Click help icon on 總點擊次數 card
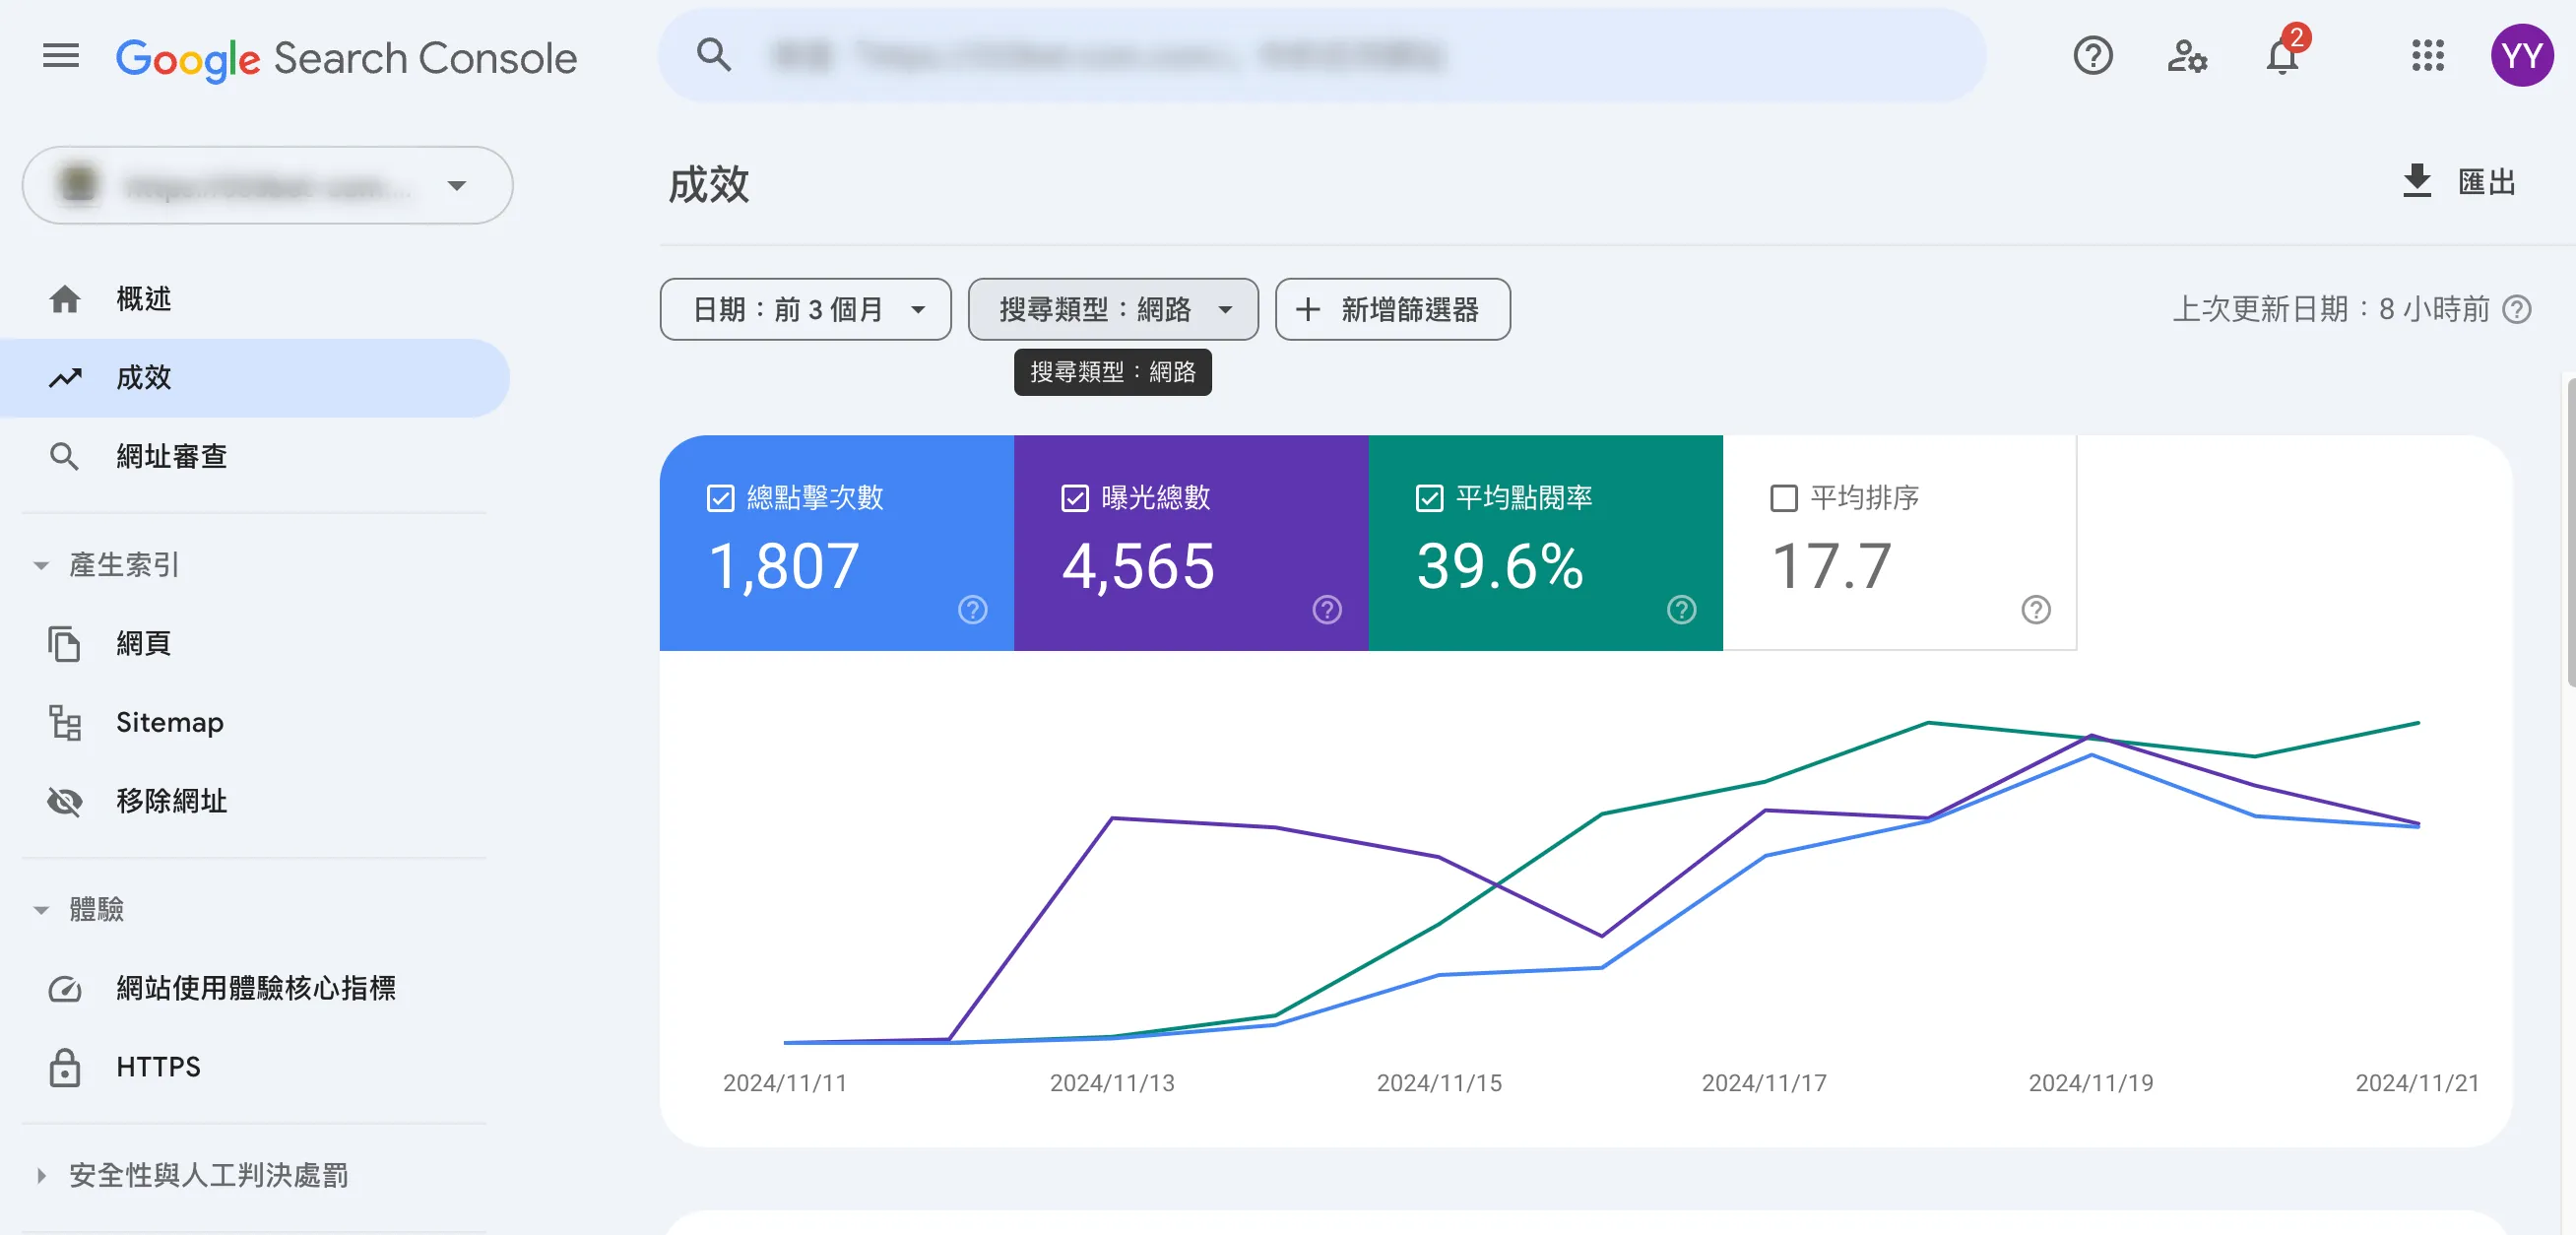2576x1235 pixels. click(972, 609)
